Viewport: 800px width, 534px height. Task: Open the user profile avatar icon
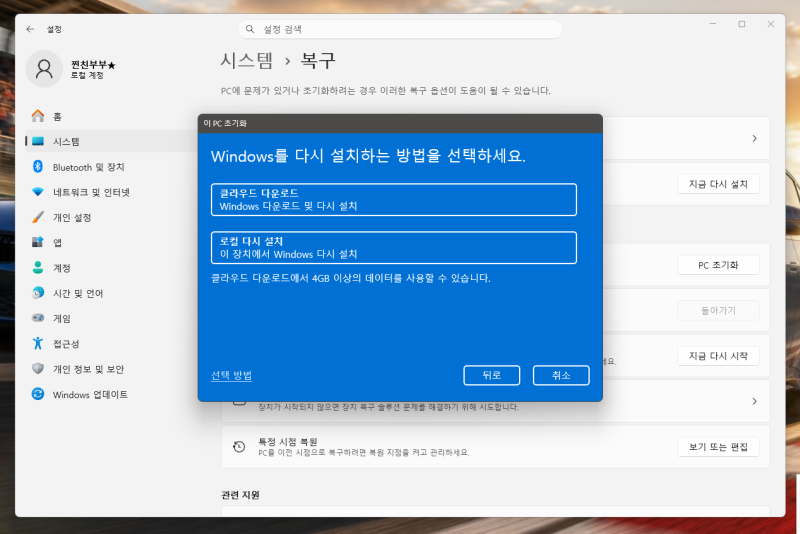[x=44, y=69]
